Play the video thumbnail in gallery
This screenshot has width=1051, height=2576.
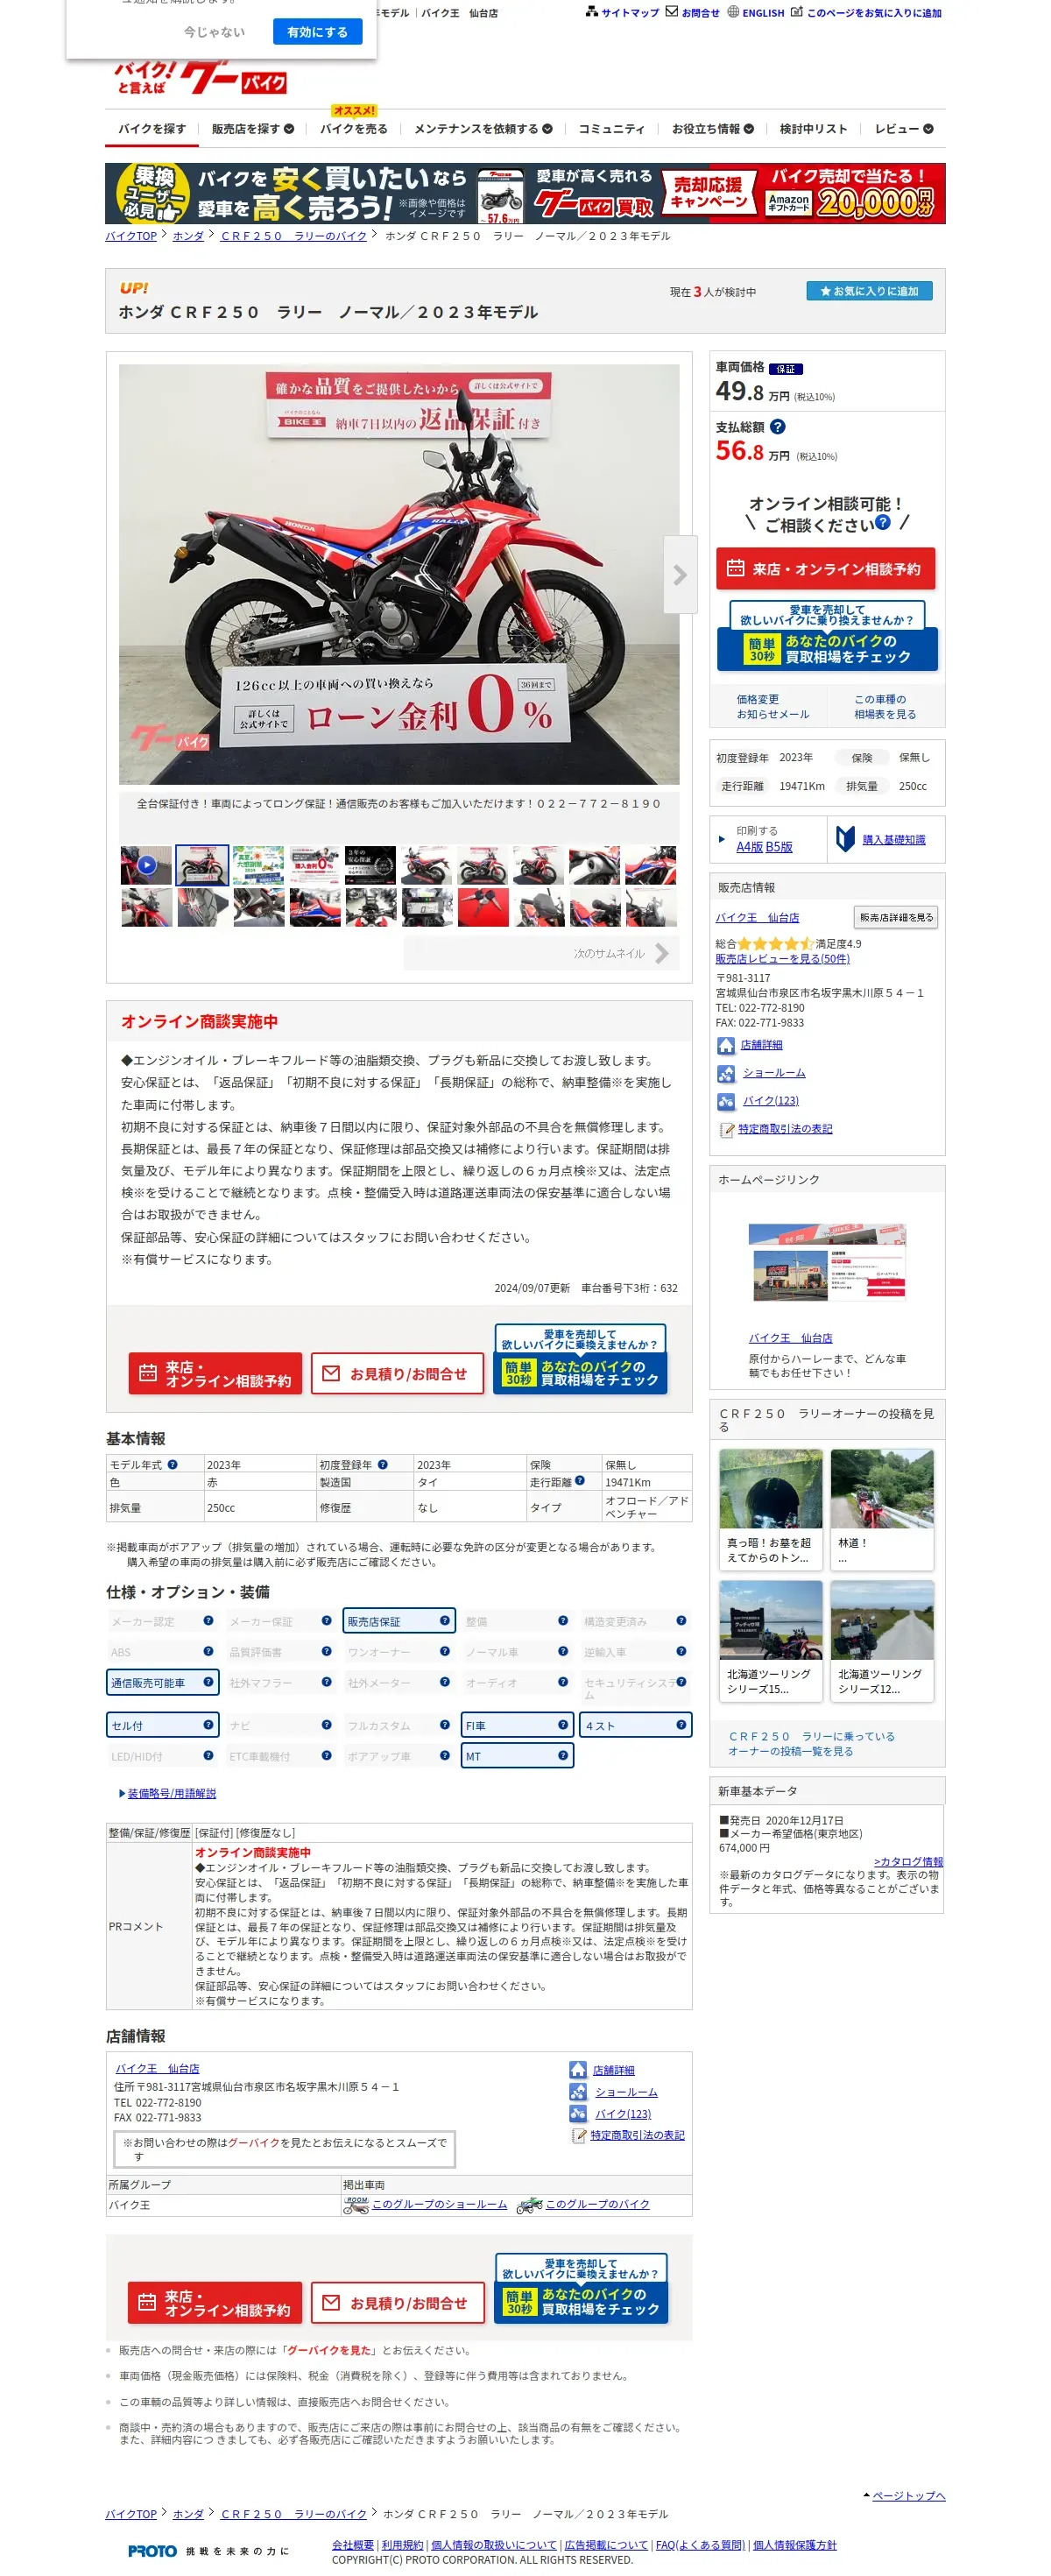tap(146, 865)
